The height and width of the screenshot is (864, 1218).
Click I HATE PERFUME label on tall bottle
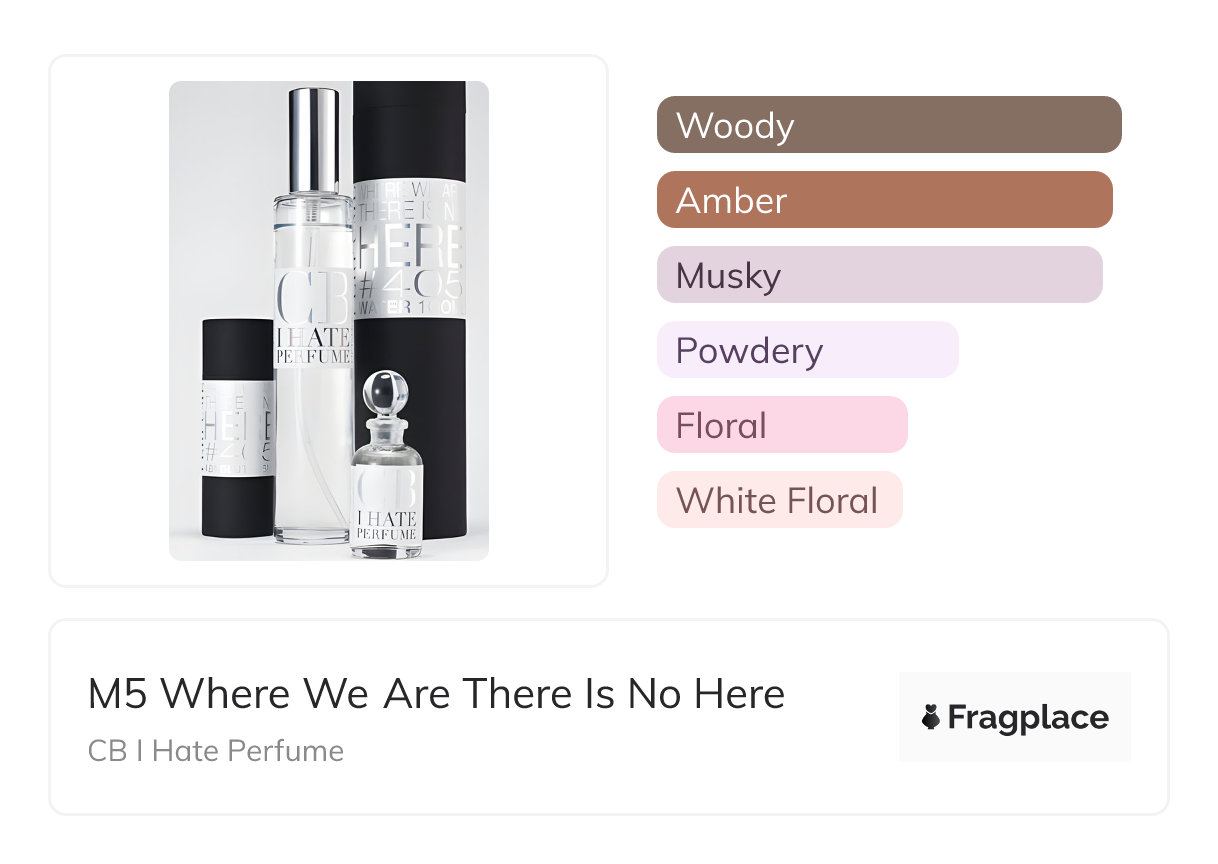tap(312, 348)
